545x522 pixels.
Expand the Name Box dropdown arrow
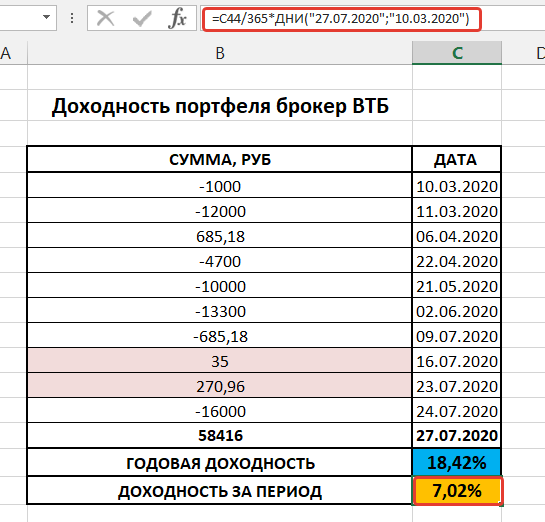46,17
